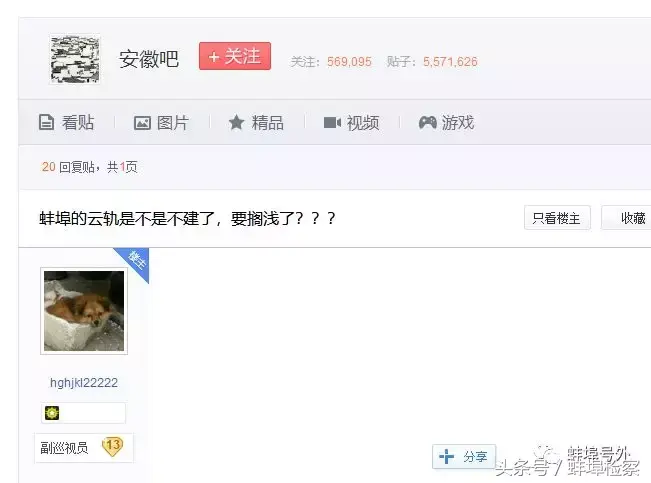Follow 安徽吧 with the red 关注 button

pyautogui.click(x=235, y=56)
